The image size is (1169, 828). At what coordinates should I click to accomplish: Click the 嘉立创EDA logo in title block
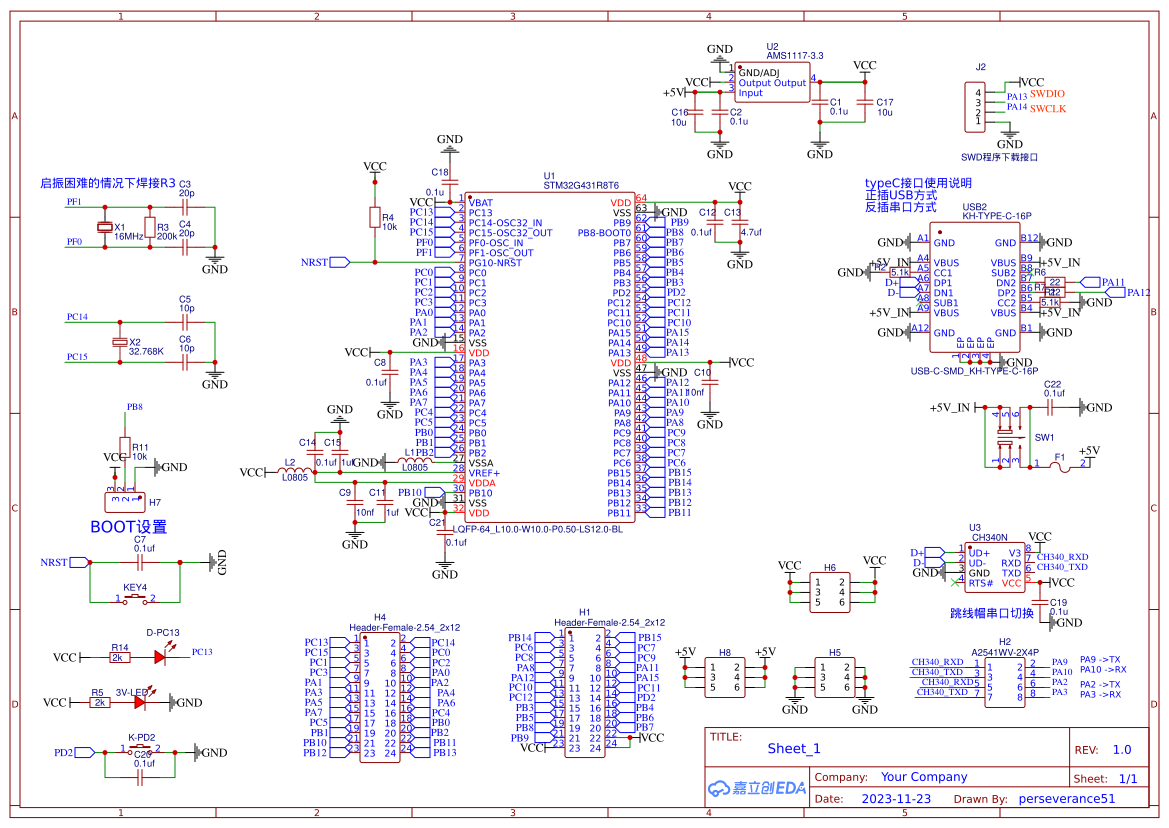[757, 788]
